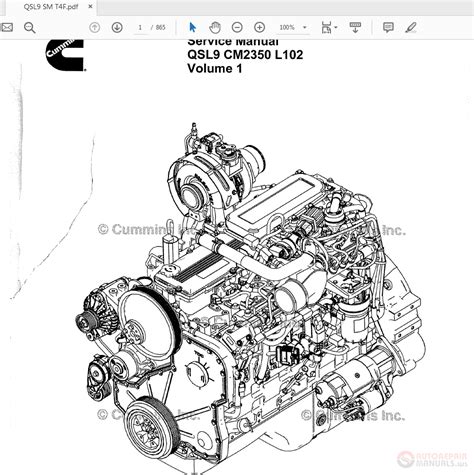Zoom out with minus icon

(237, 27)
